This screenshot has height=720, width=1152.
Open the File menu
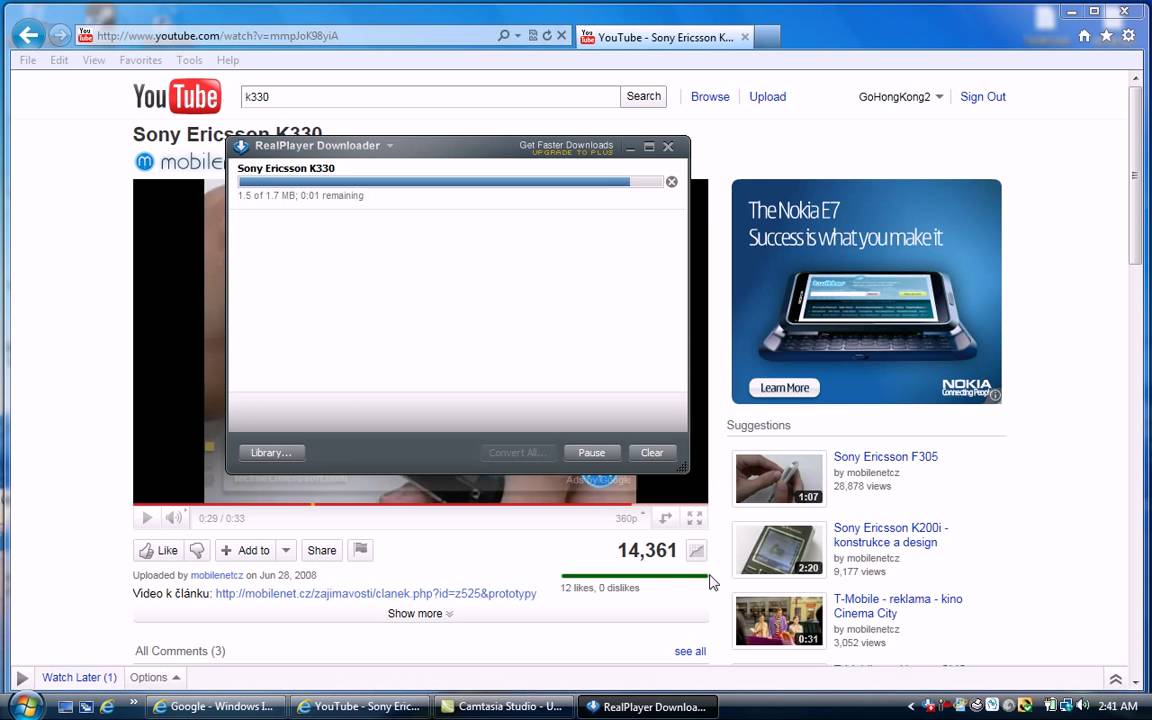coord(28,60)
